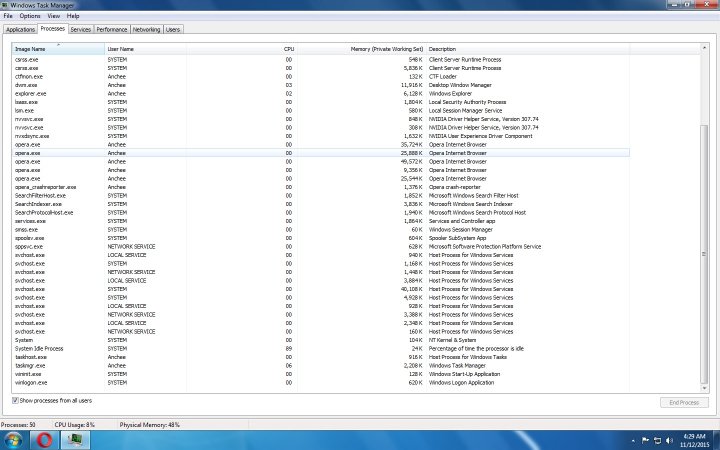Click Processes: 50 status text
Viewport: 720px width, 450px height.
[18, 425]
